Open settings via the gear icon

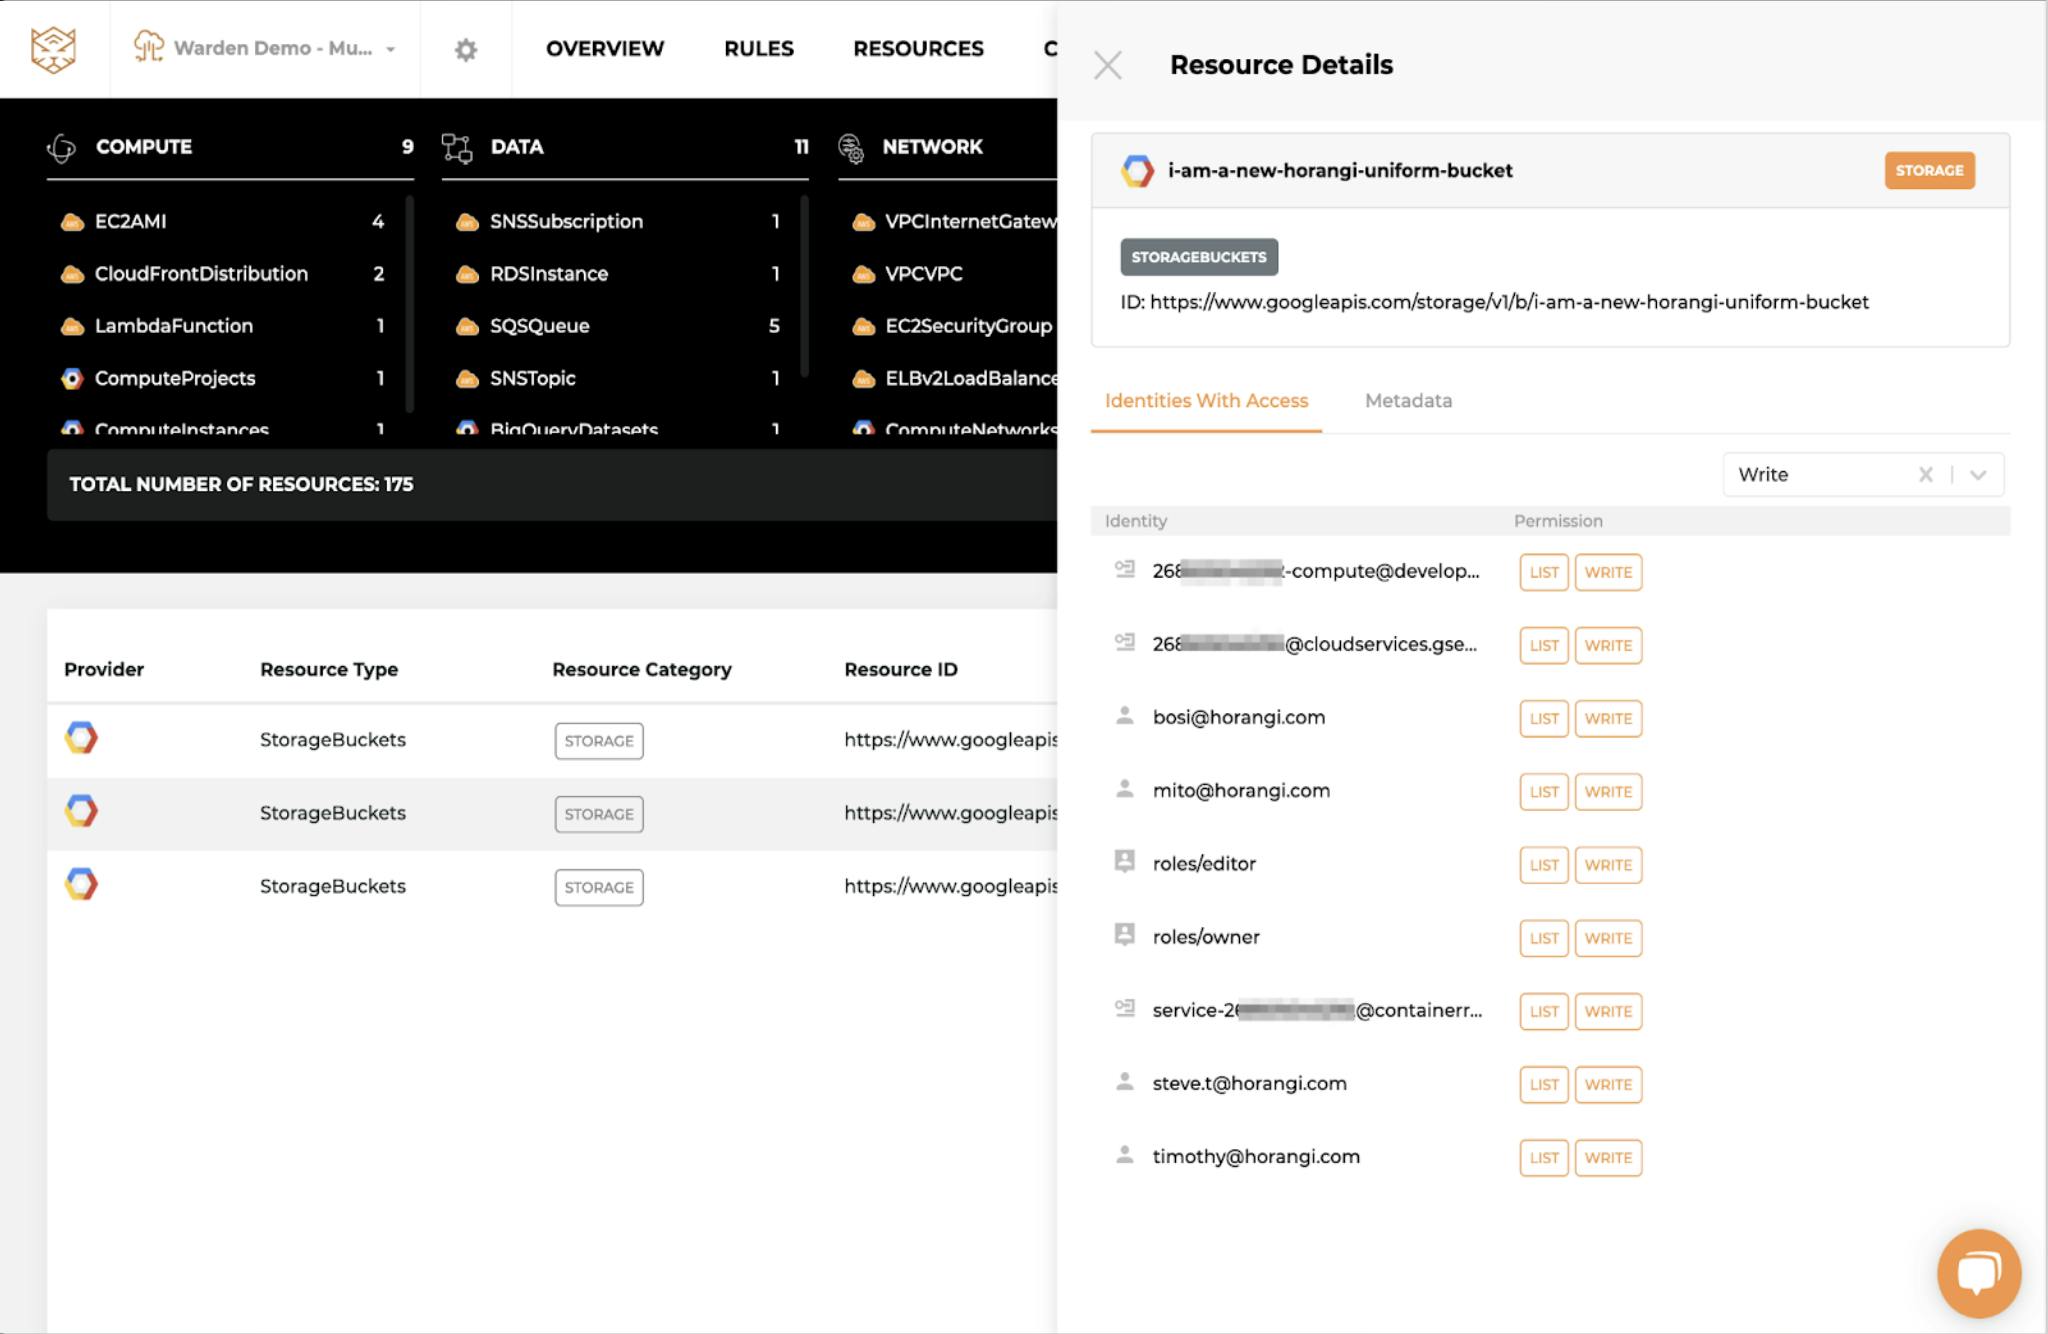[466, 49]
